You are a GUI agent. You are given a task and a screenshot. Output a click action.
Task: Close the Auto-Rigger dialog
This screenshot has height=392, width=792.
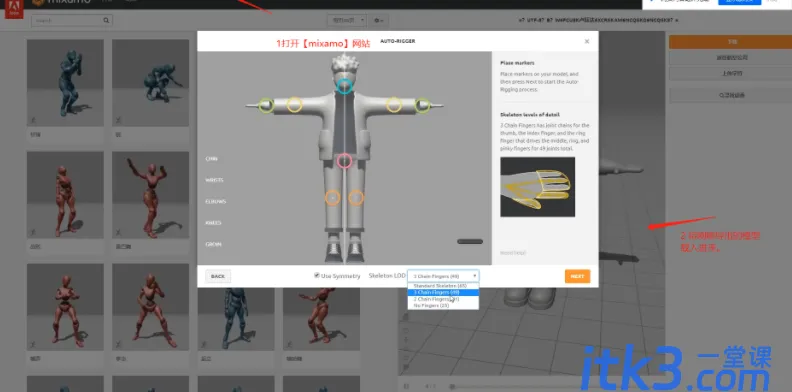click(x=586, y=41)
